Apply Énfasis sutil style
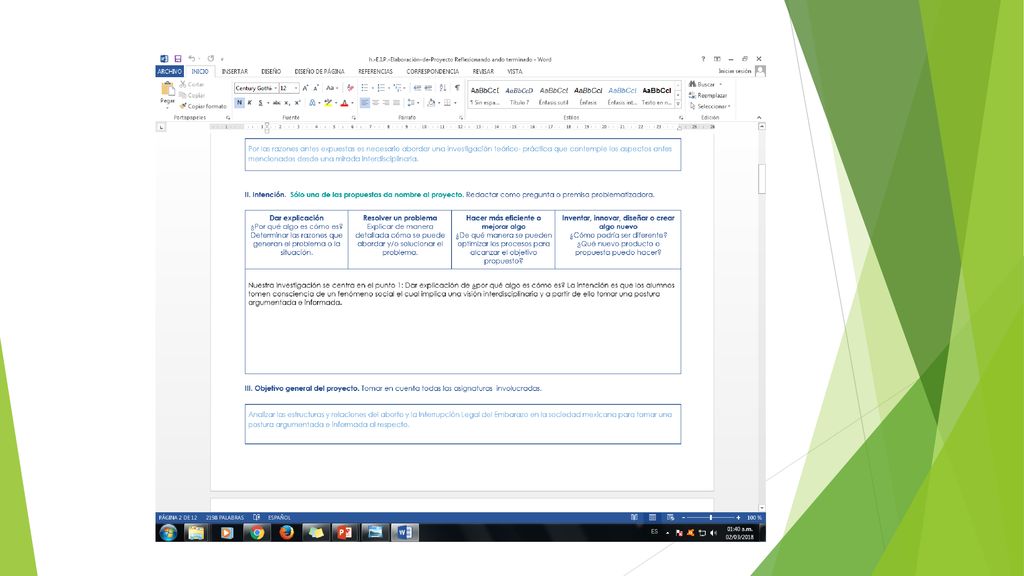The width and height of the screenshot is (1024, 576). (554, 96)
